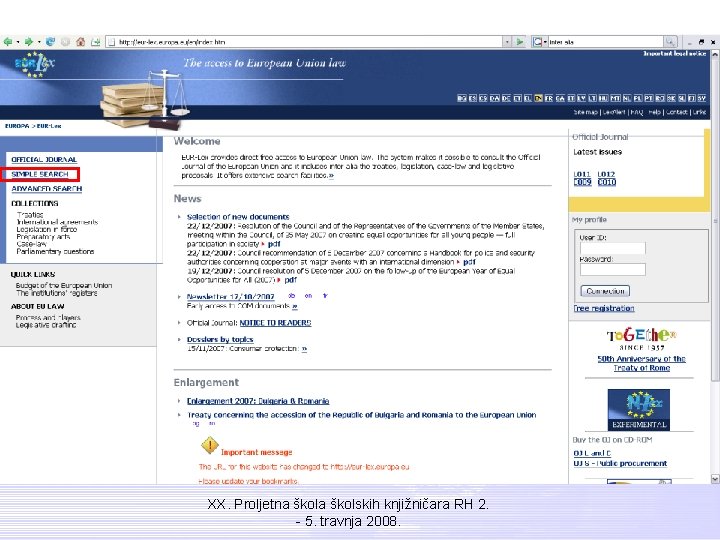This screenshot has height=540, width=720.
Task: Open the Case-law collection
Action: pyautogui.click(x=31, y=244)
